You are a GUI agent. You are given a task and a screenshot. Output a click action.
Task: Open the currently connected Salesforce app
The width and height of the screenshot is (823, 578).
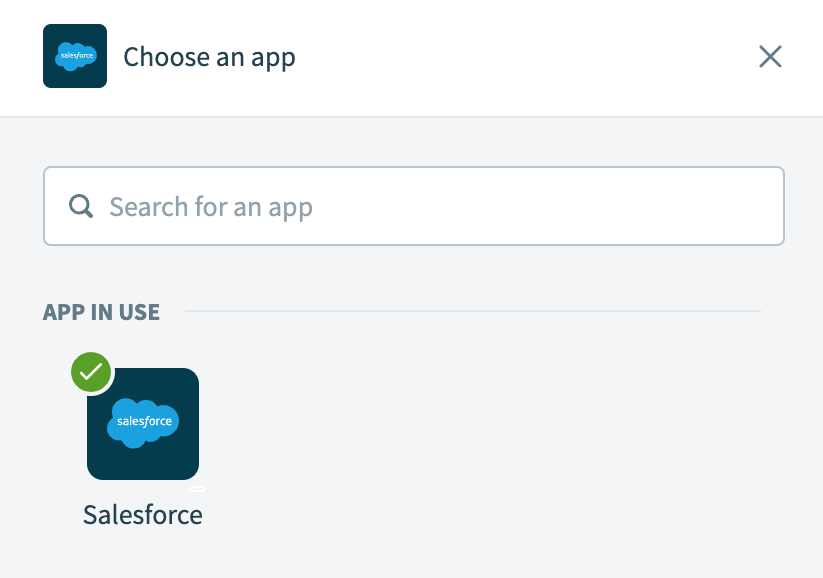pyautogui.click(x=142, y=424)
